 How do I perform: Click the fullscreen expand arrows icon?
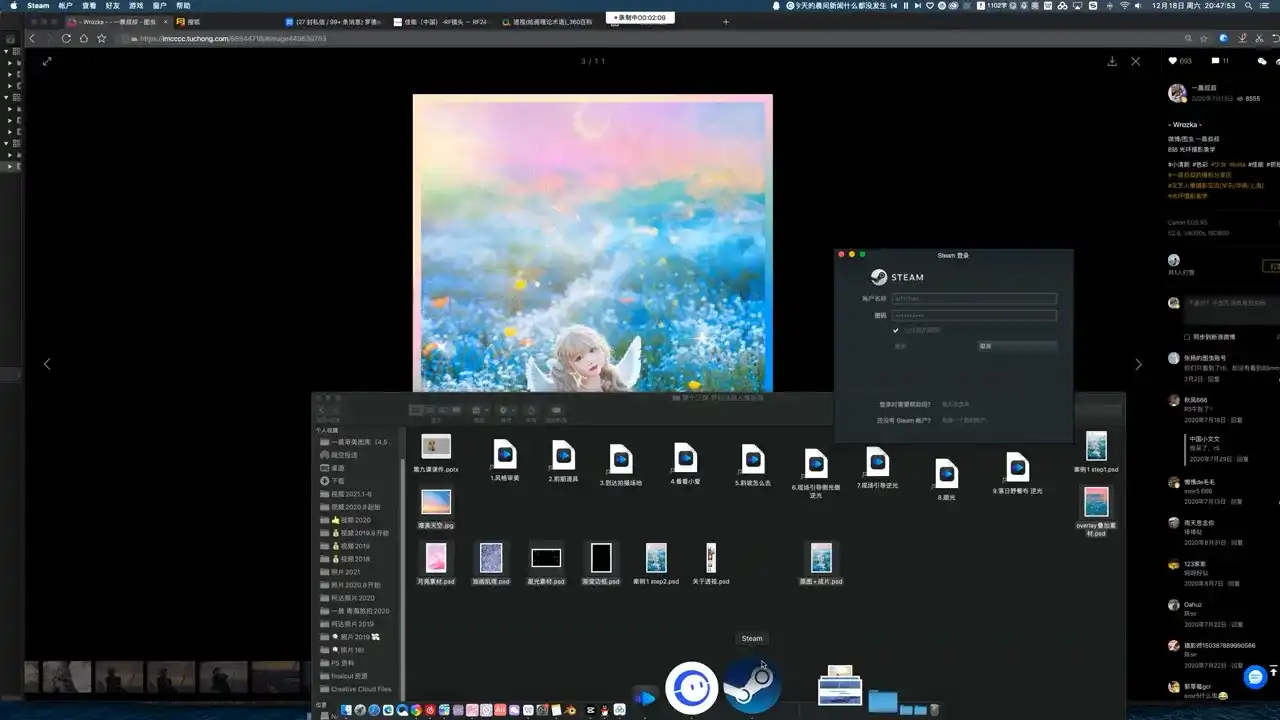point(47,61)
